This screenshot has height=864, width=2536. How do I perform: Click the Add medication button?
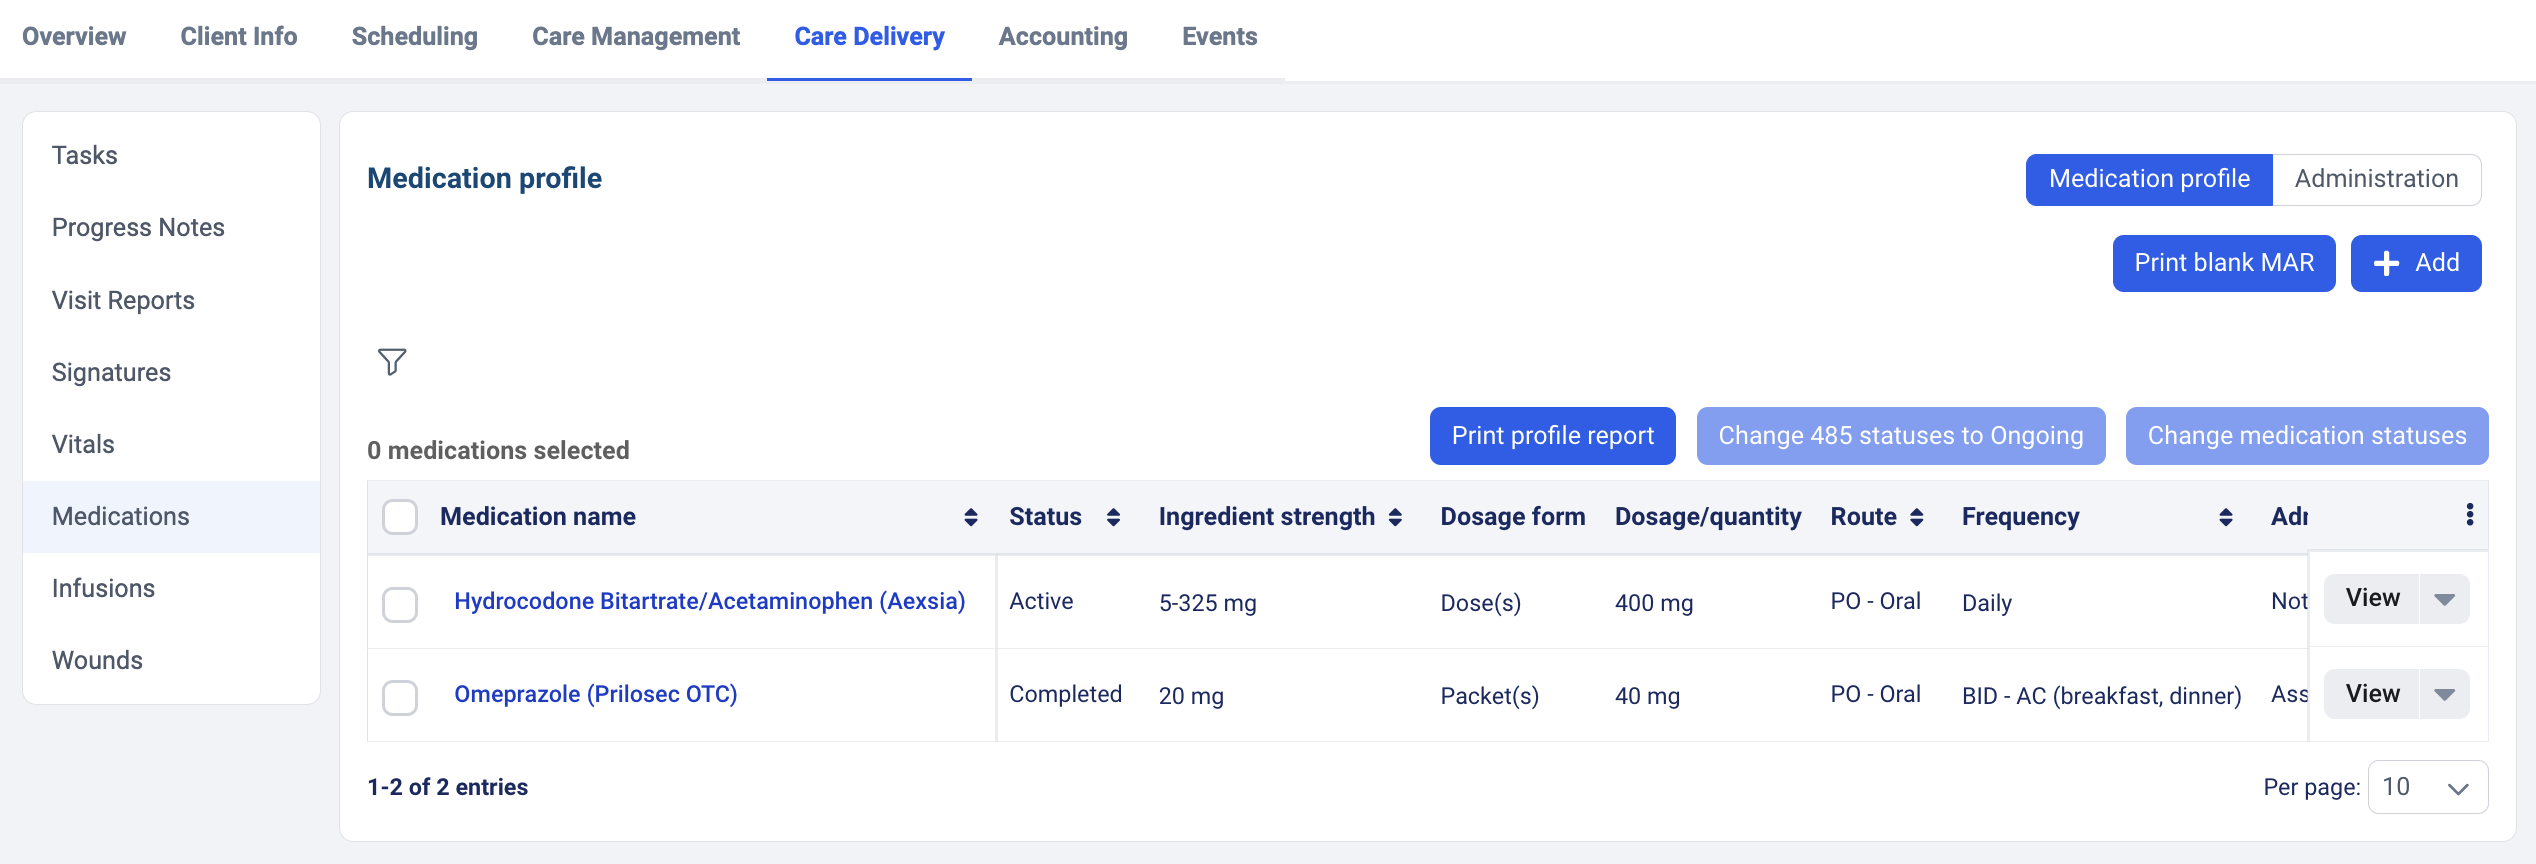tap(2416, 264)
